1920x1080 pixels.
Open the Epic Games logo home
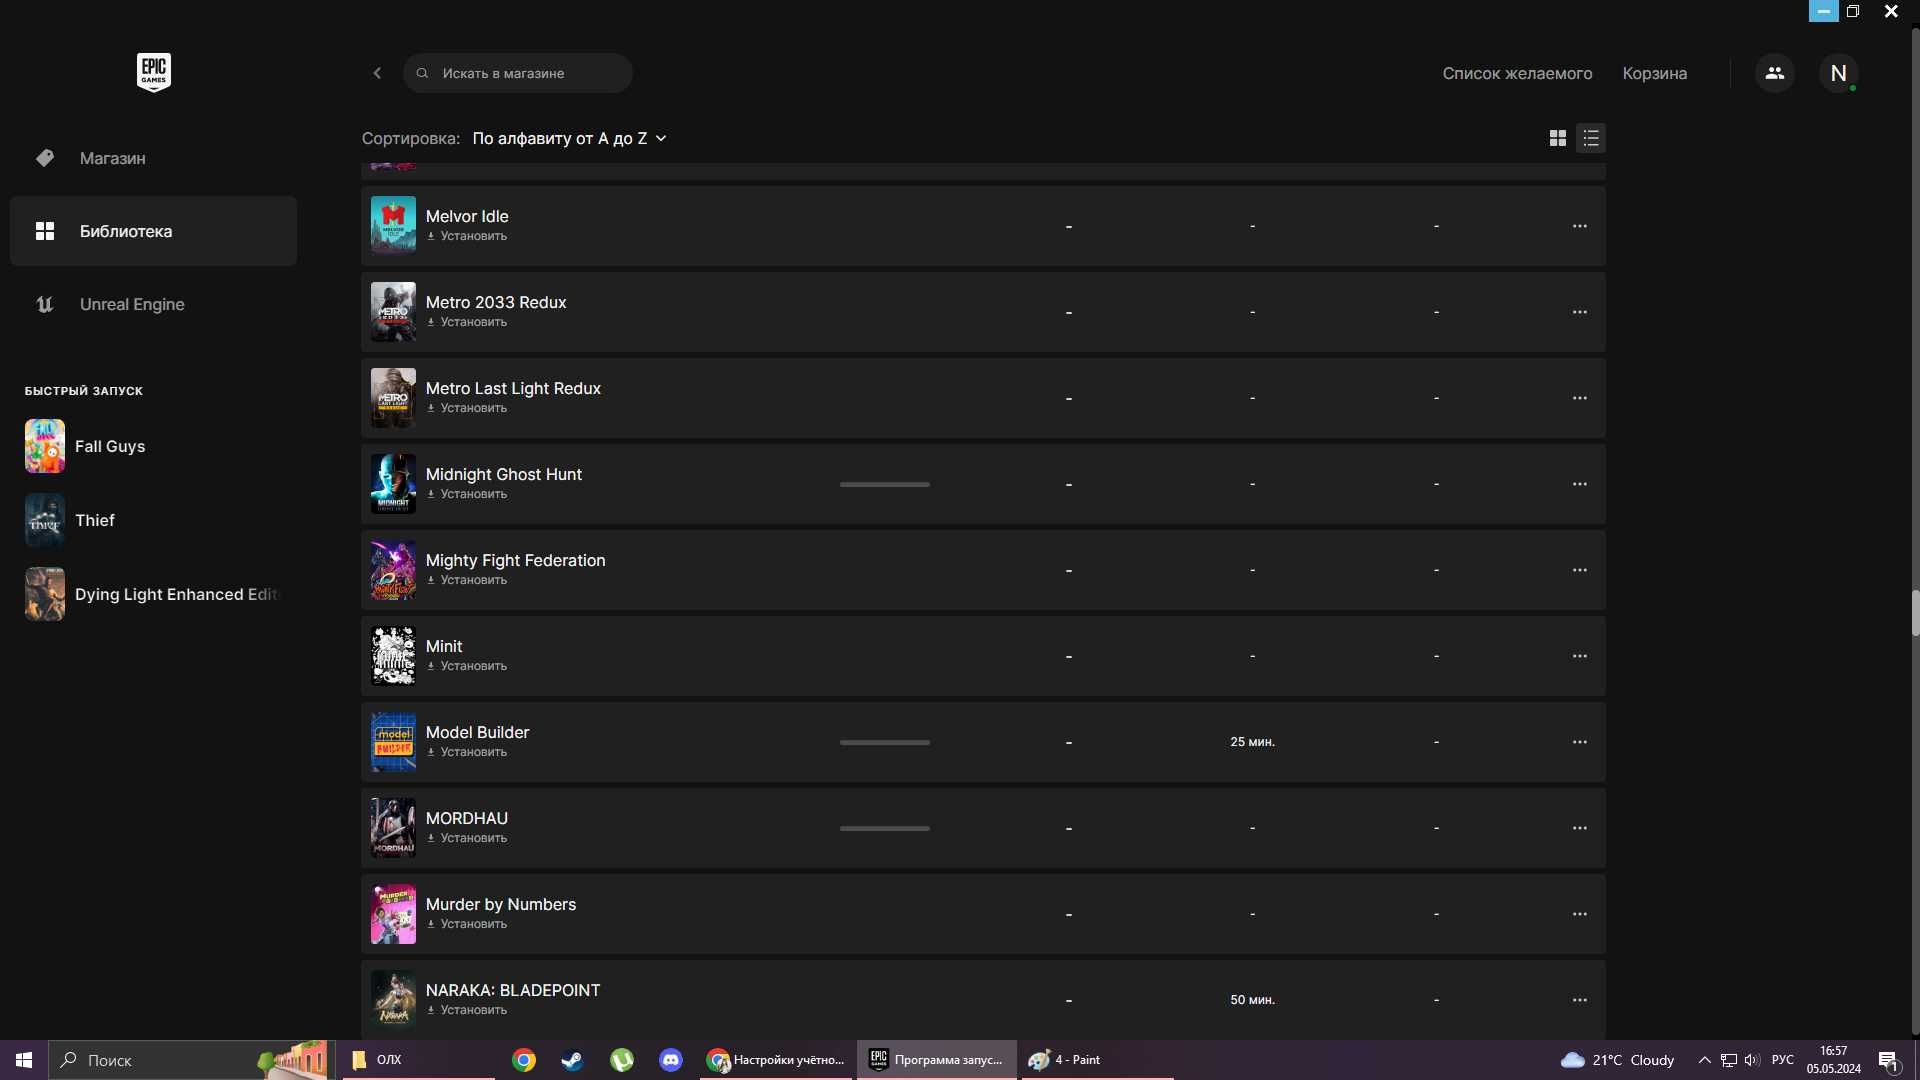153,72
